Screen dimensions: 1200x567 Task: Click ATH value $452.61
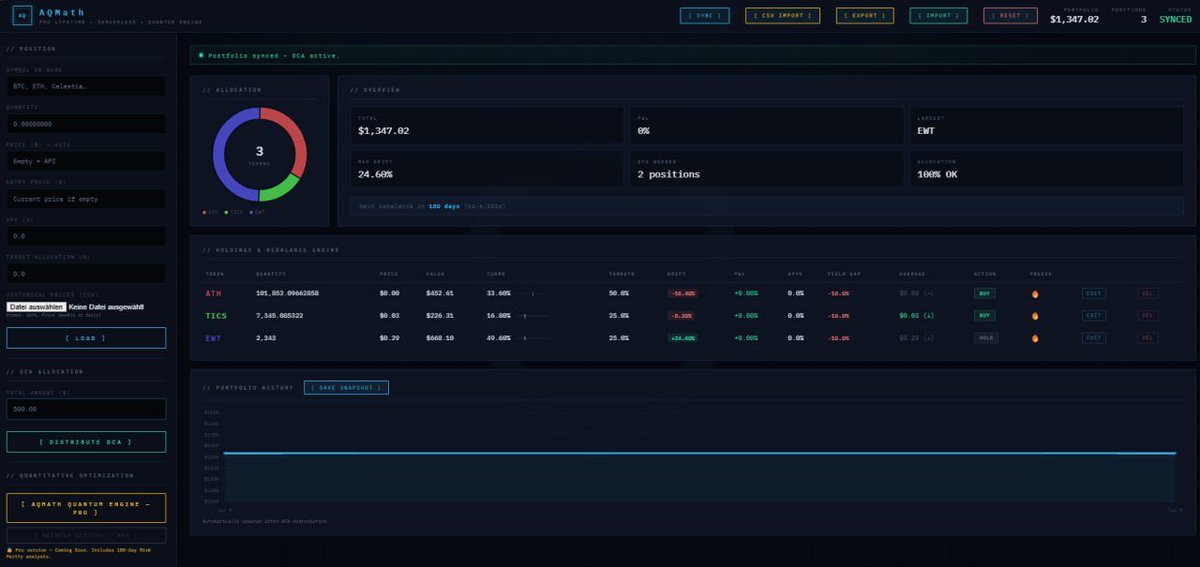pyautogui.click(x=440, y=294)
